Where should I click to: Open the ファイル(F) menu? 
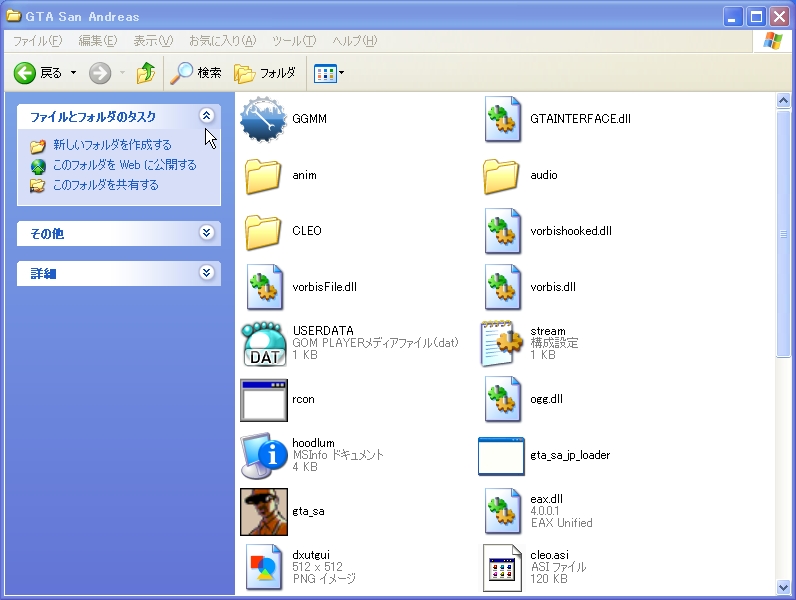(38, 41)
